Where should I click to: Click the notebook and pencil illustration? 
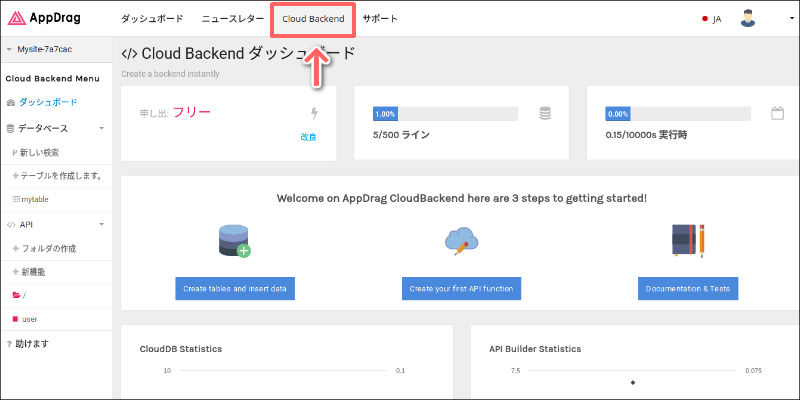coord(688,240)
